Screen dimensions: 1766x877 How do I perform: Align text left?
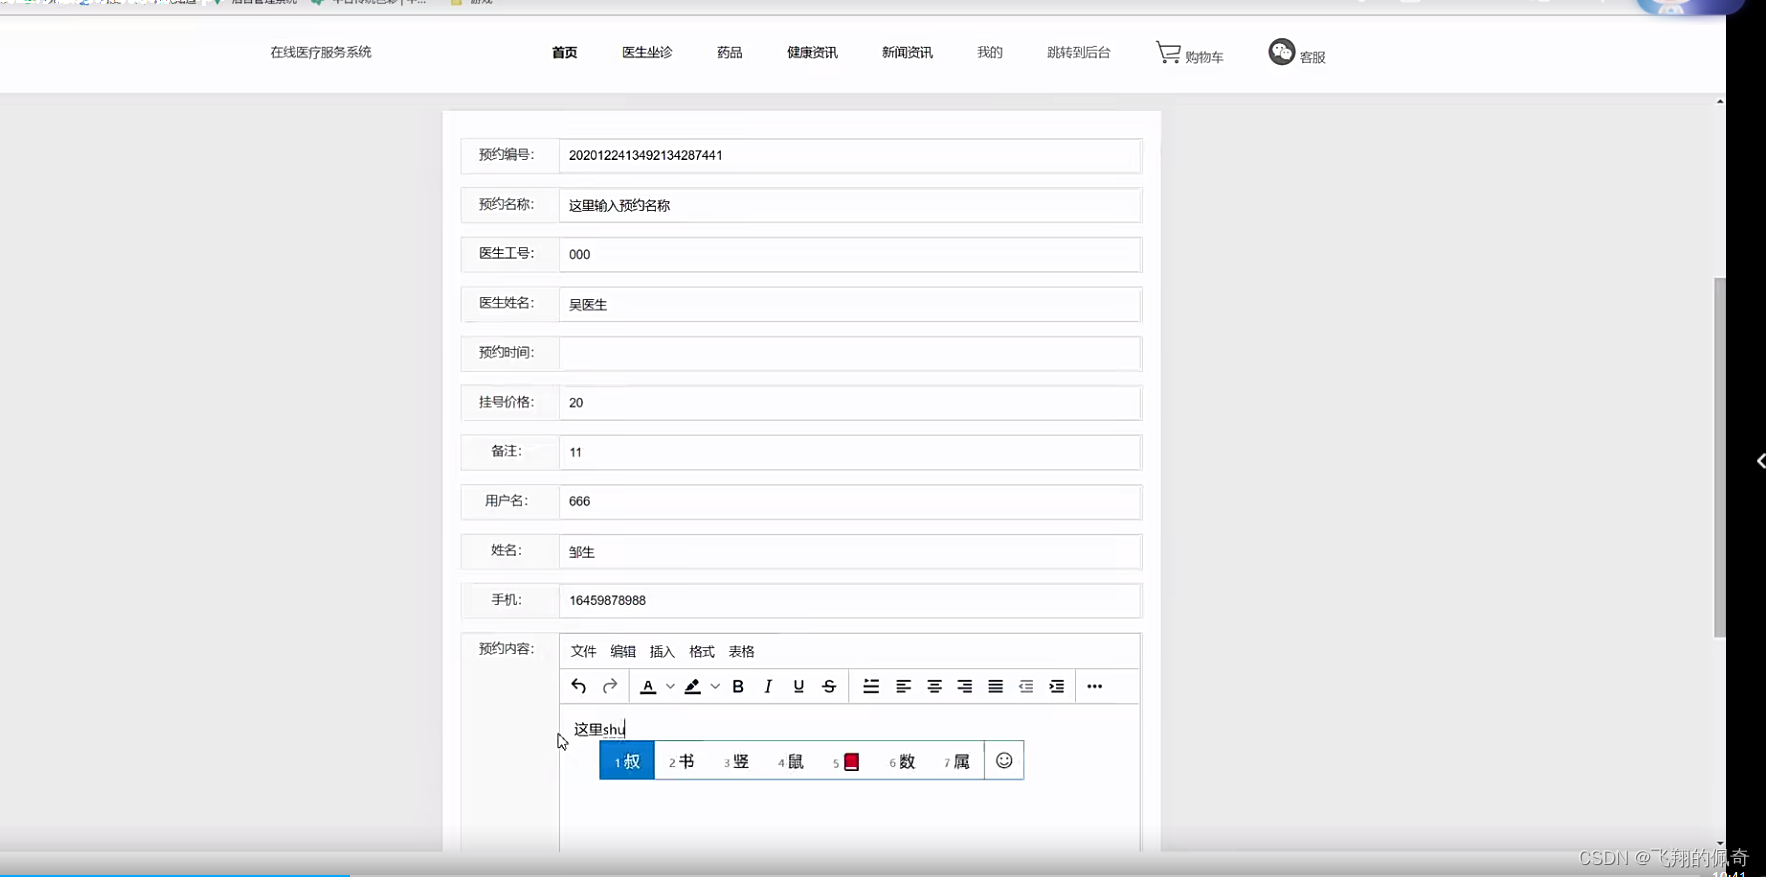tap(903, 686)
